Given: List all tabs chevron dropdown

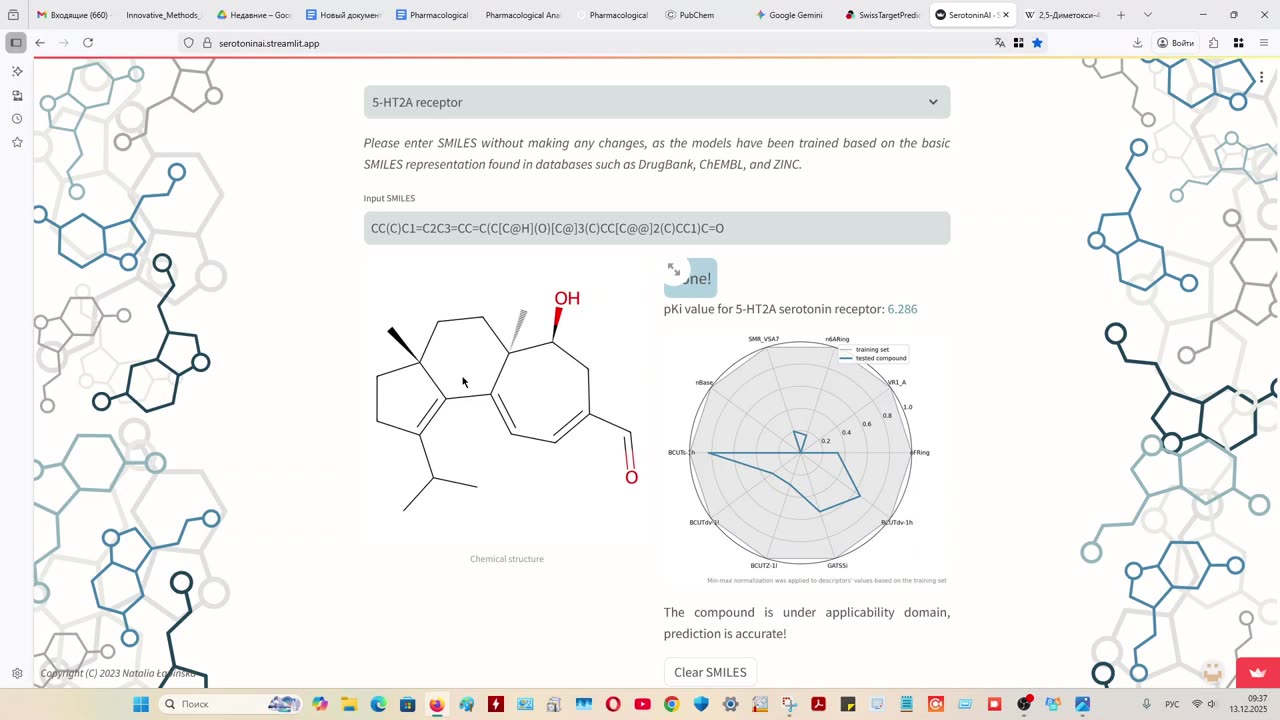Looking at the screenshot, I should coord(1147,15).
